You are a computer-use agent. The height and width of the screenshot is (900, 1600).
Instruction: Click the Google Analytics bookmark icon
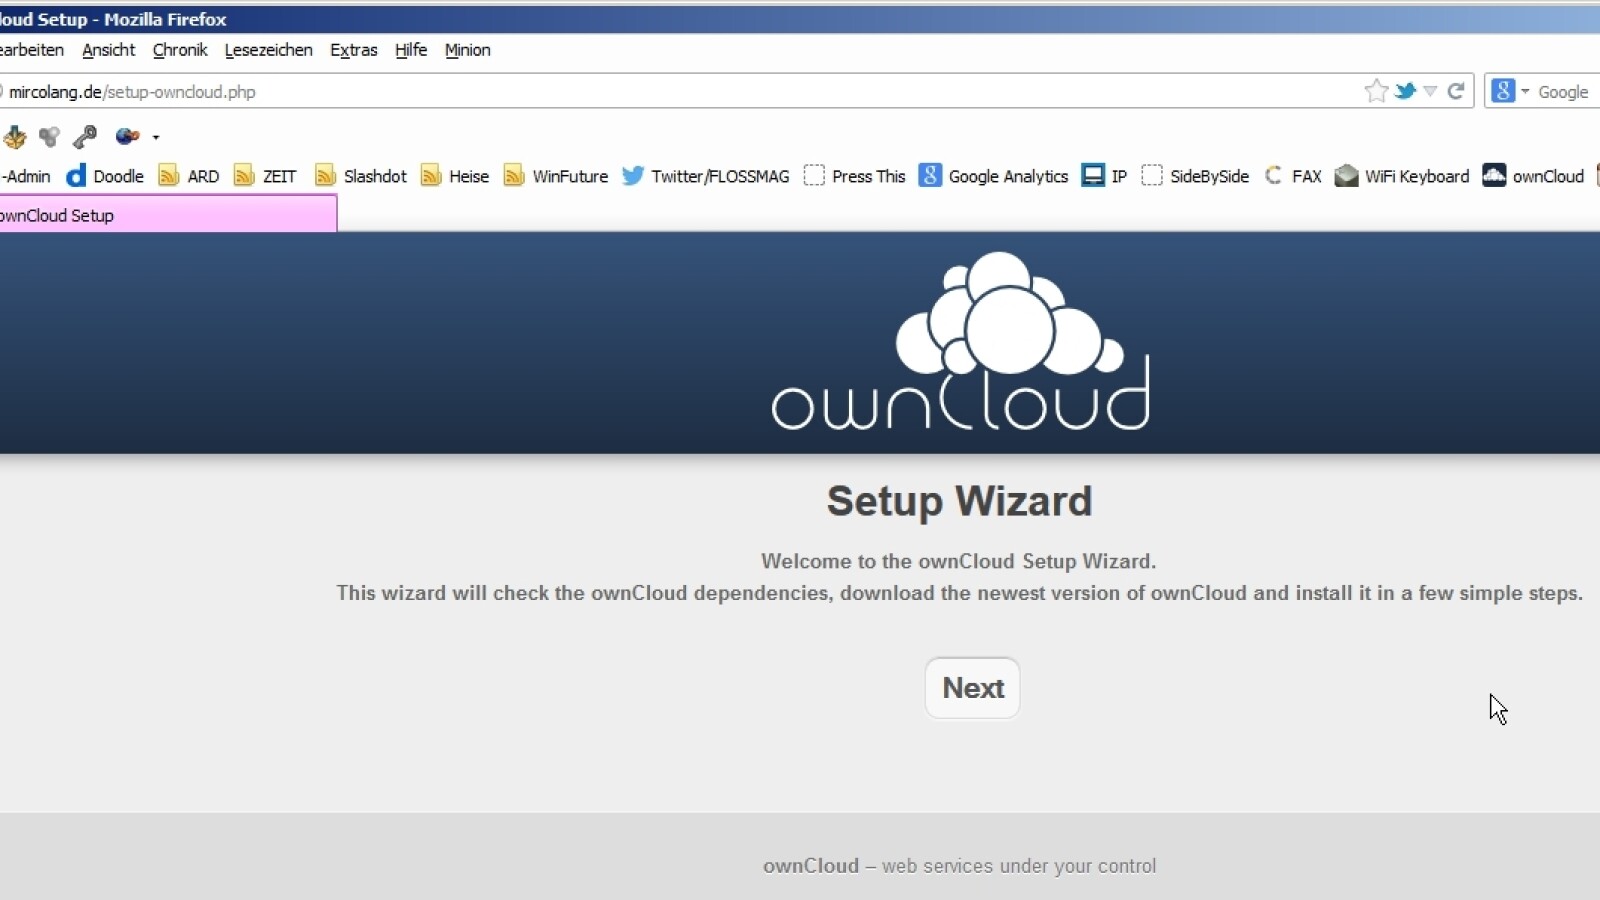click(x=930, y=175)
